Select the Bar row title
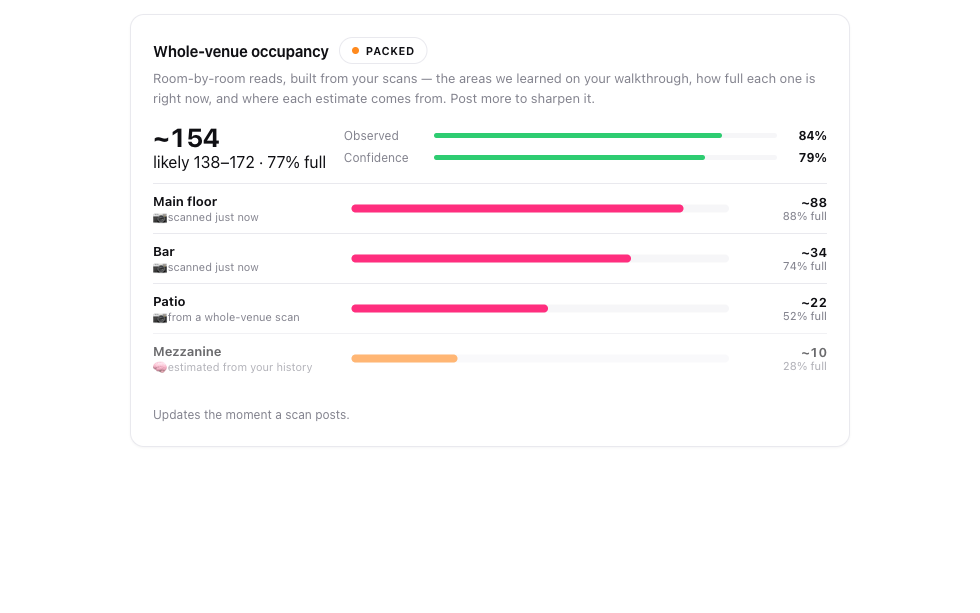This screenshot has width=980, height=613. (164, 251)
